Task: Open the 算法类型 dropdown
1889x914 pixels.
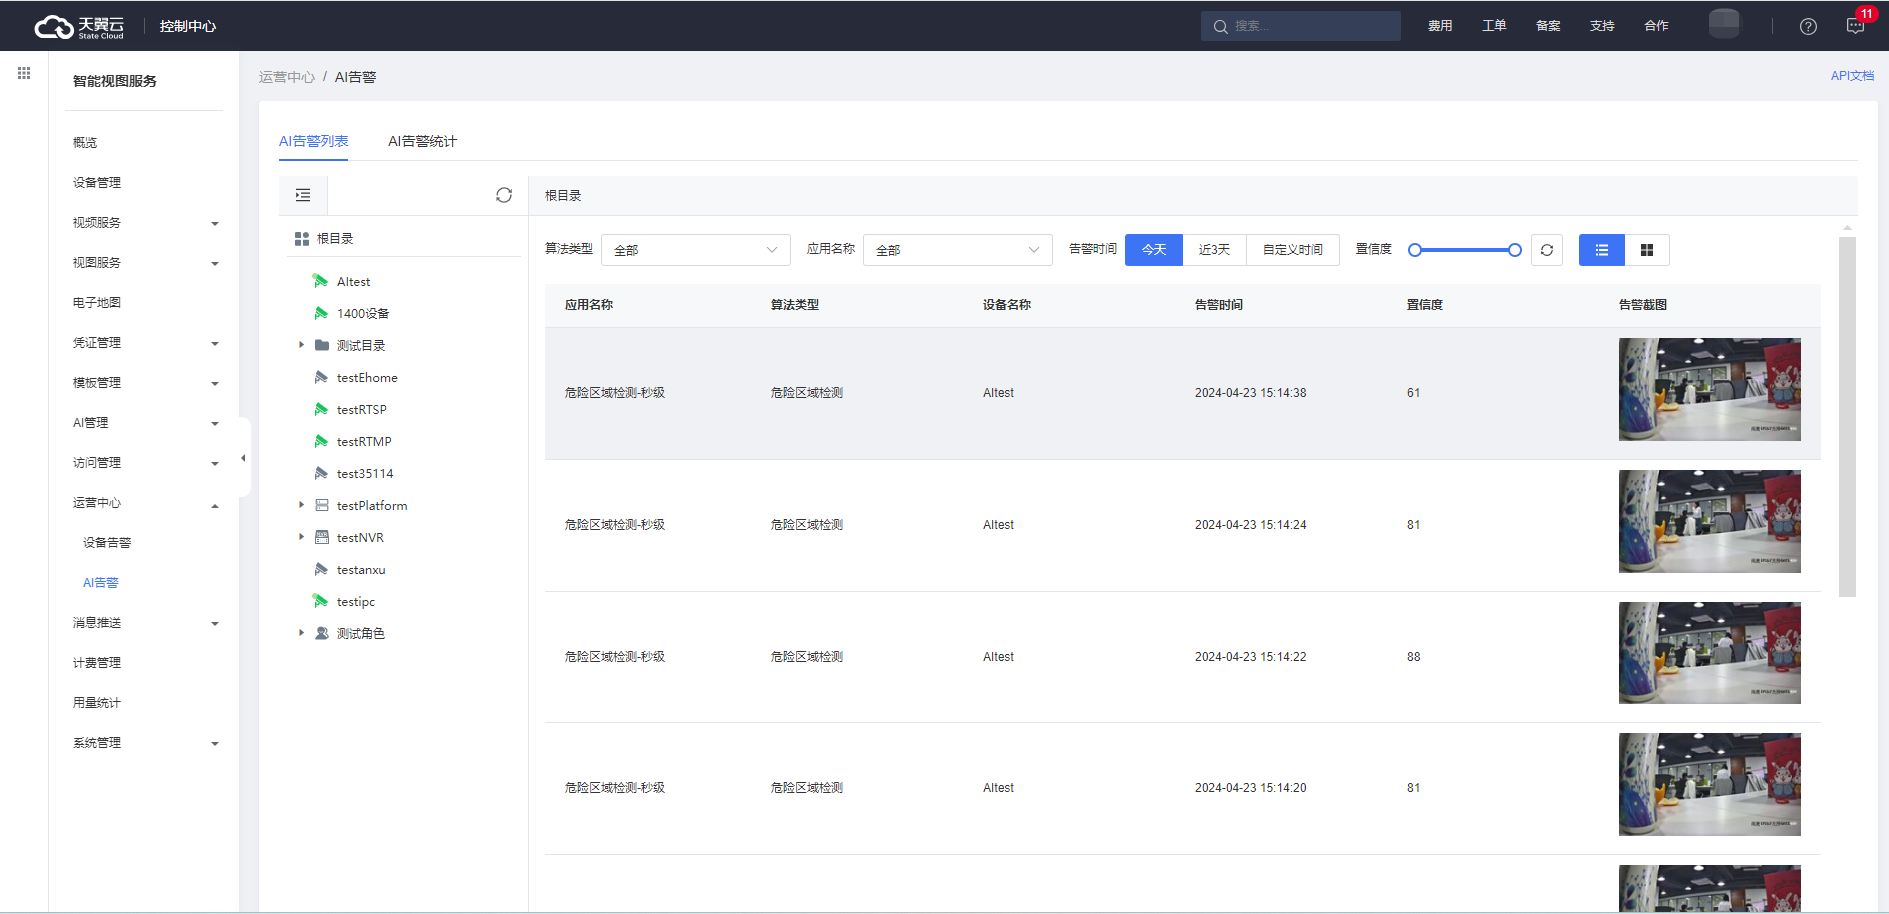Action: click(x=696, y=250)
